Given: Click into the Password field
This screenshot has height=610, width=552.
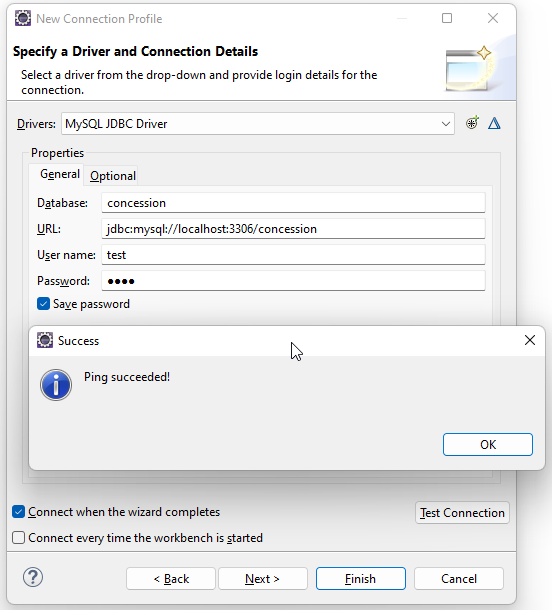Looking at the screenshot, I should point(293,281).
